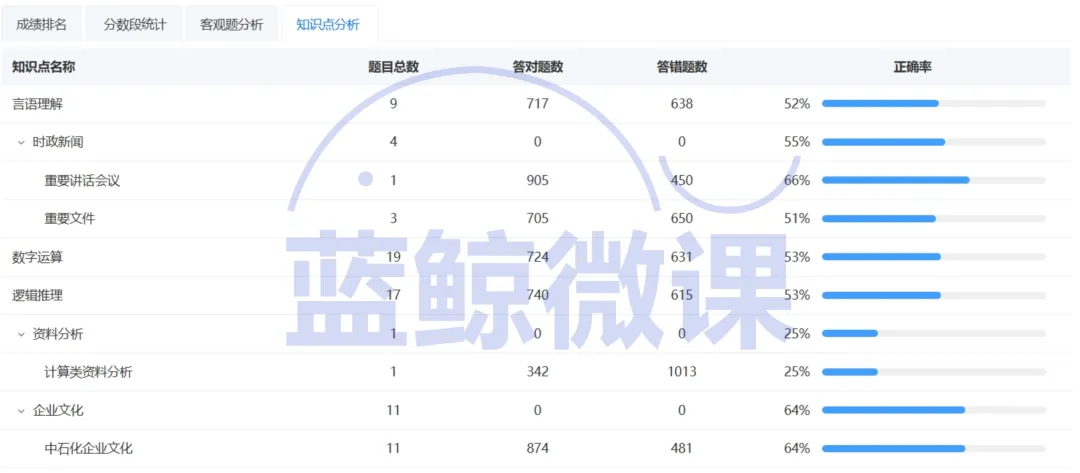
Task: Click 342 correct count for 计算类资料分析
Action: click(538, 372)
